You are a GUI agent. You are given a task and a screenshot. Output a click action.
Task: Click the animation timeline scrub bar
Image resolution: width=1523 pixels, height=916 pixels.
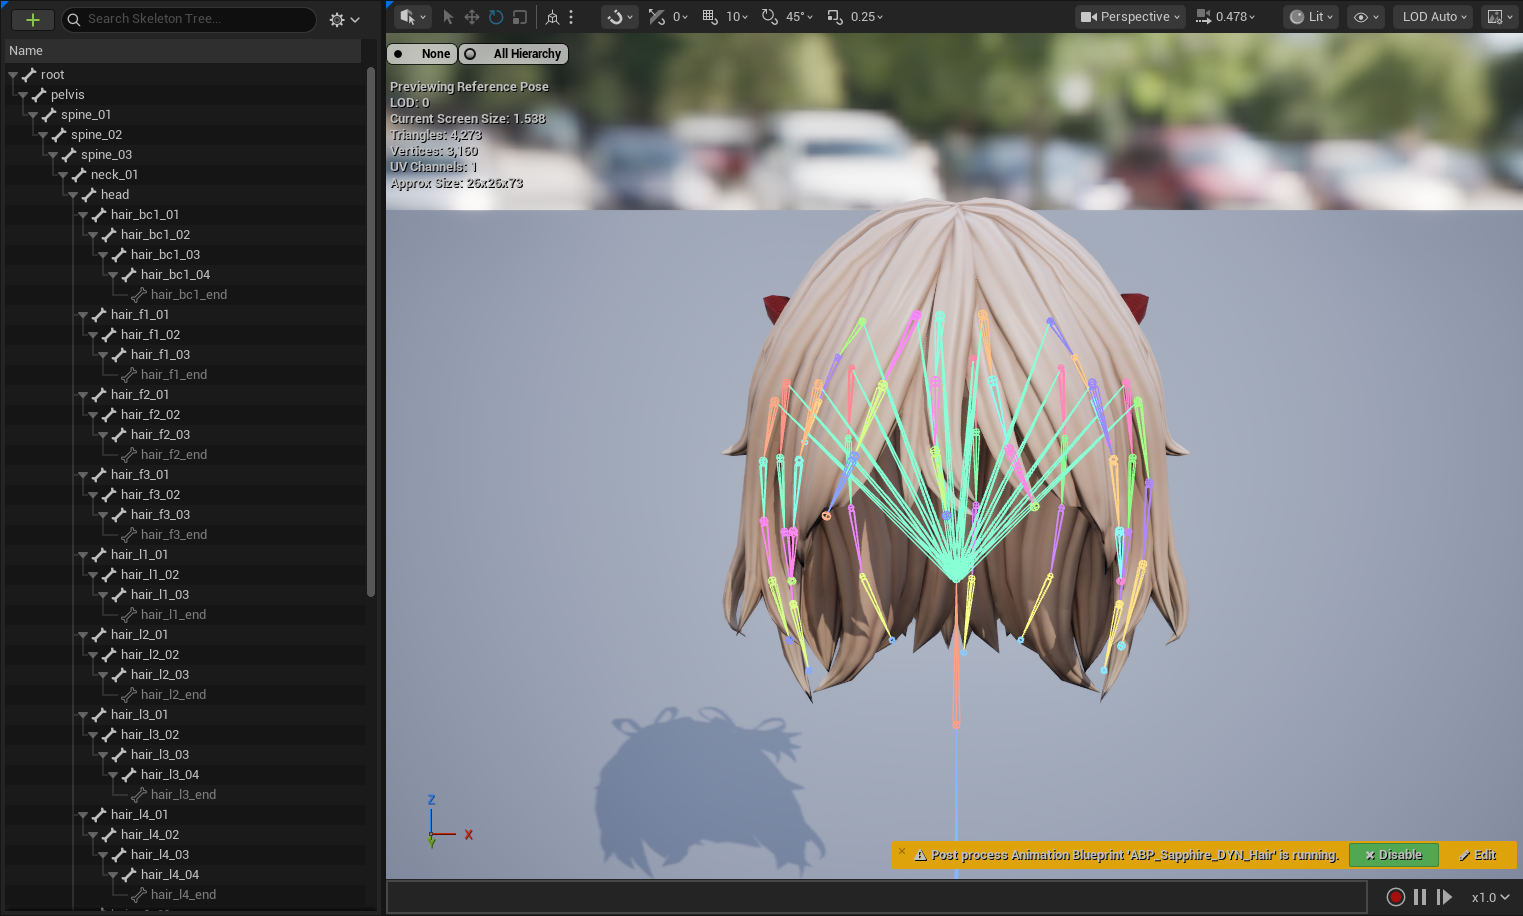pos(876,897)
